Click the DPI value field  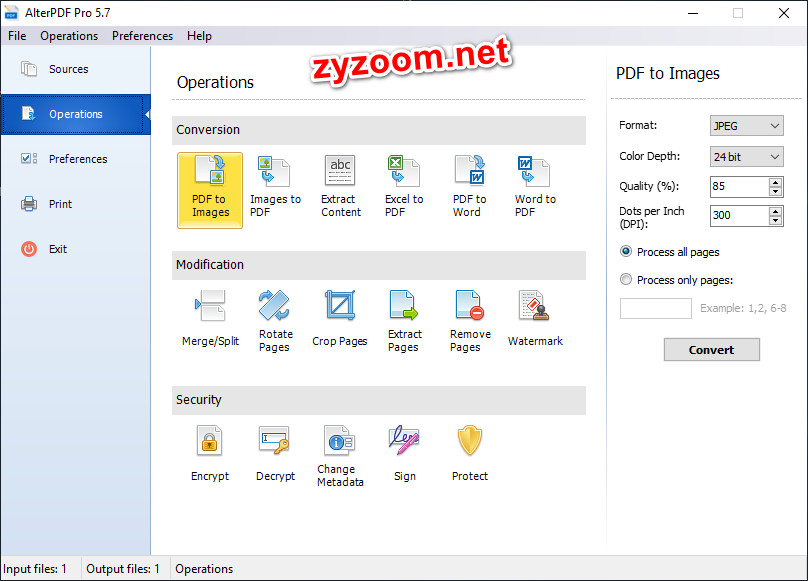point(739,215)
